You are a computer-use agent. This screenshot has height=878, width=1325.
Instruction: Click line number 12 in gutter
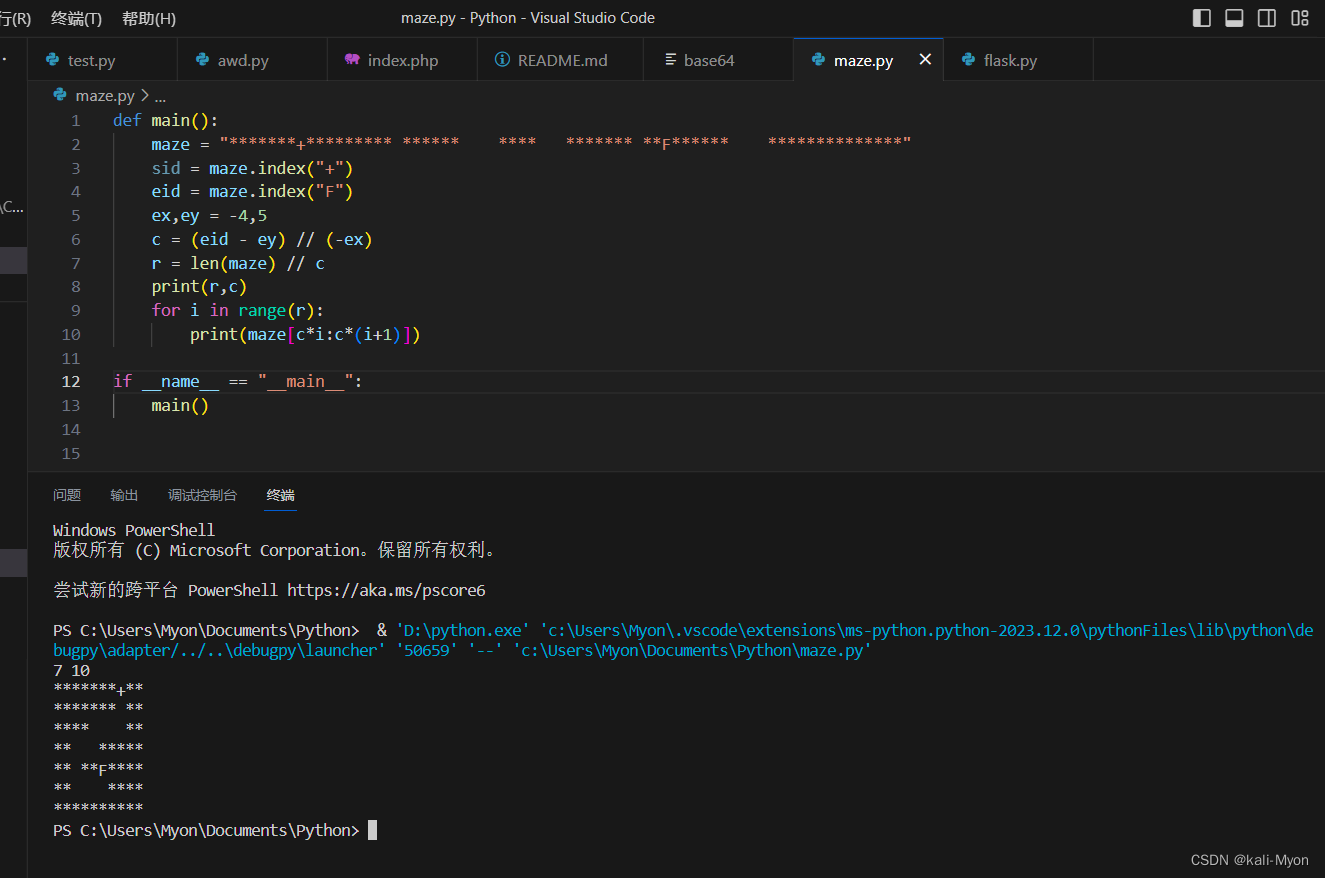(71, 381)
